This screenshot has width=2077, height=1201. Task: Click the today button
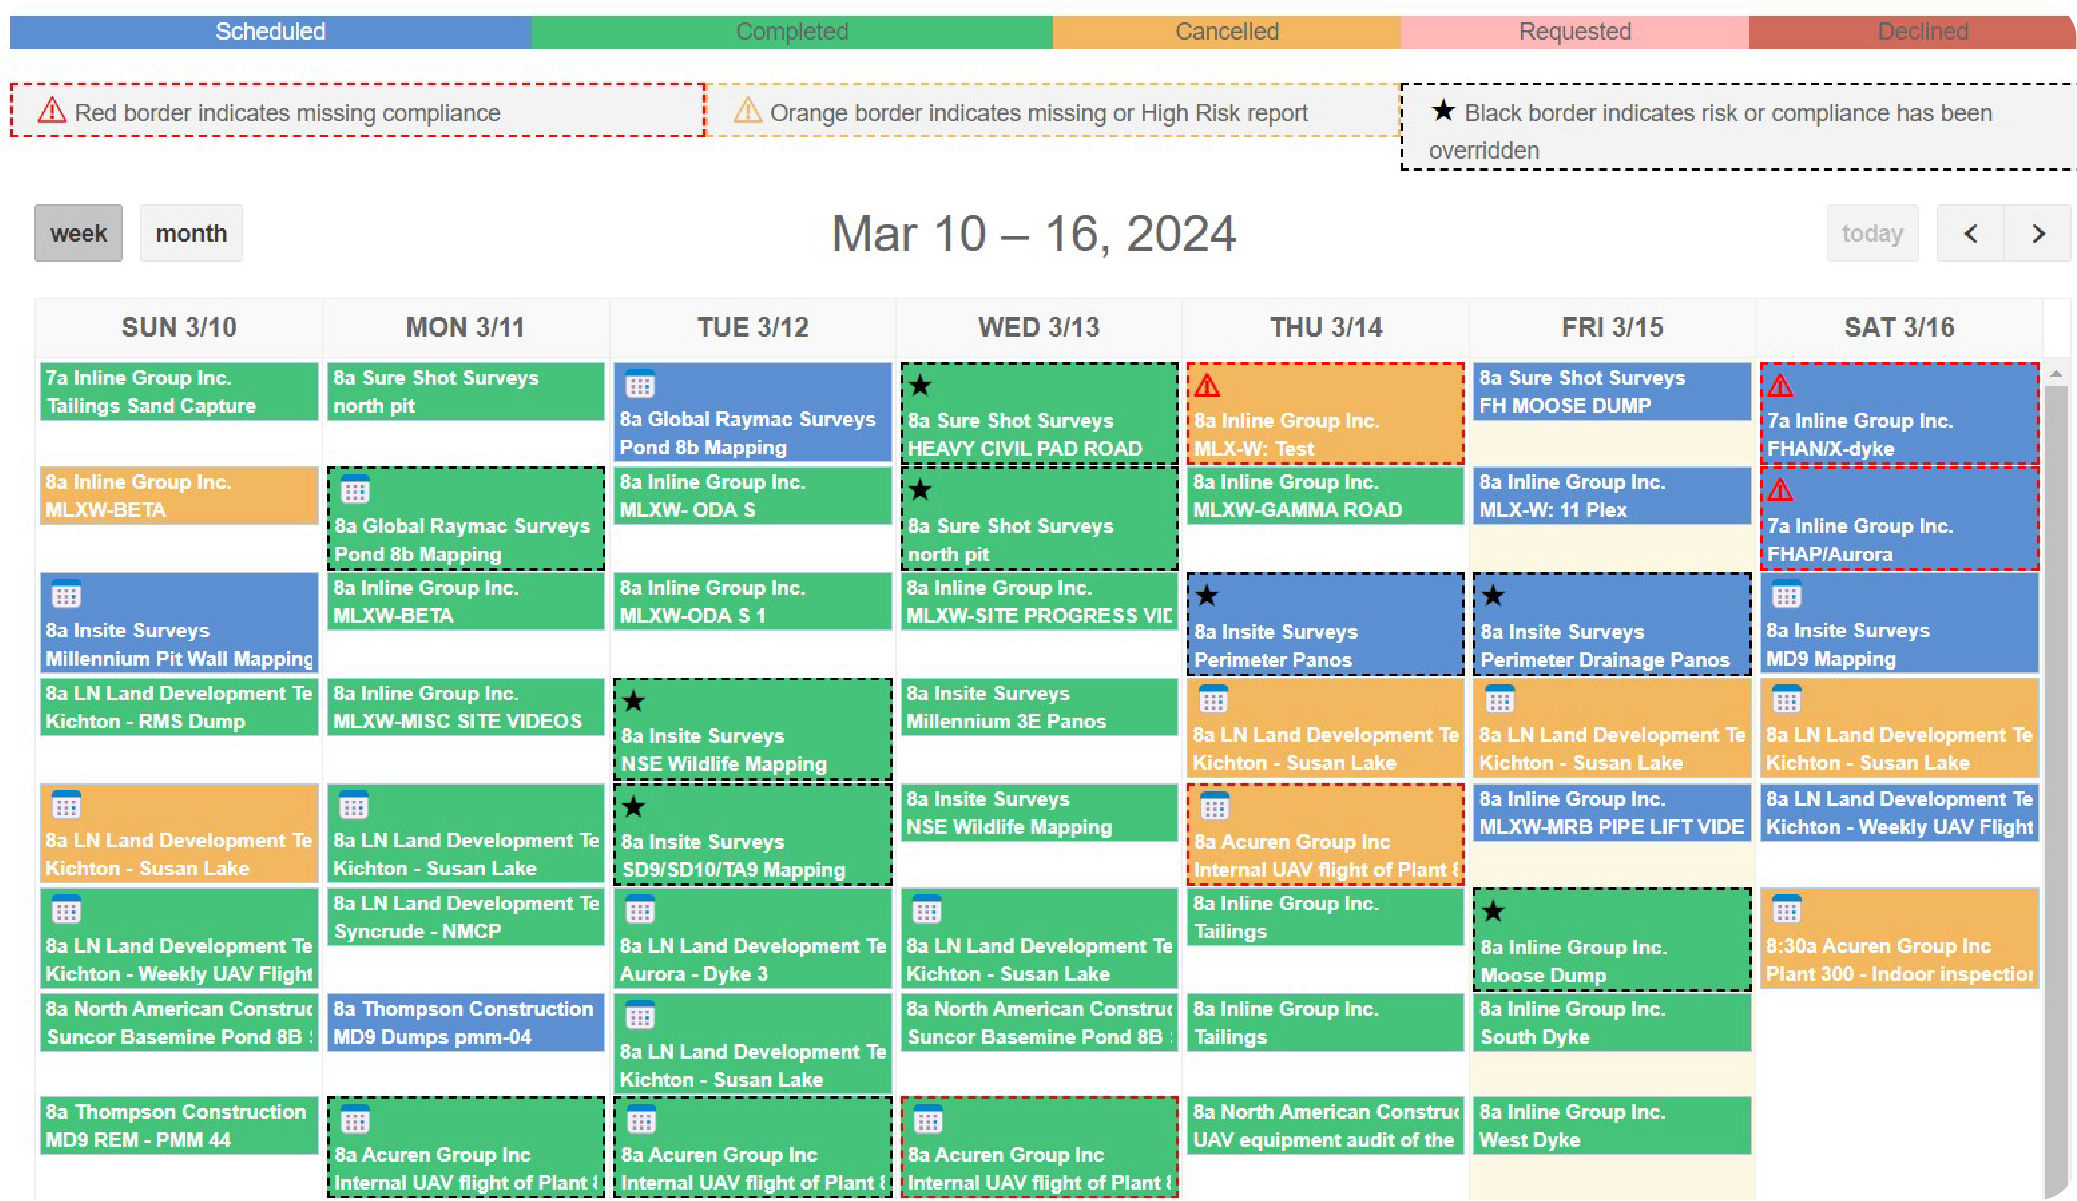(x=1872, y=233)
